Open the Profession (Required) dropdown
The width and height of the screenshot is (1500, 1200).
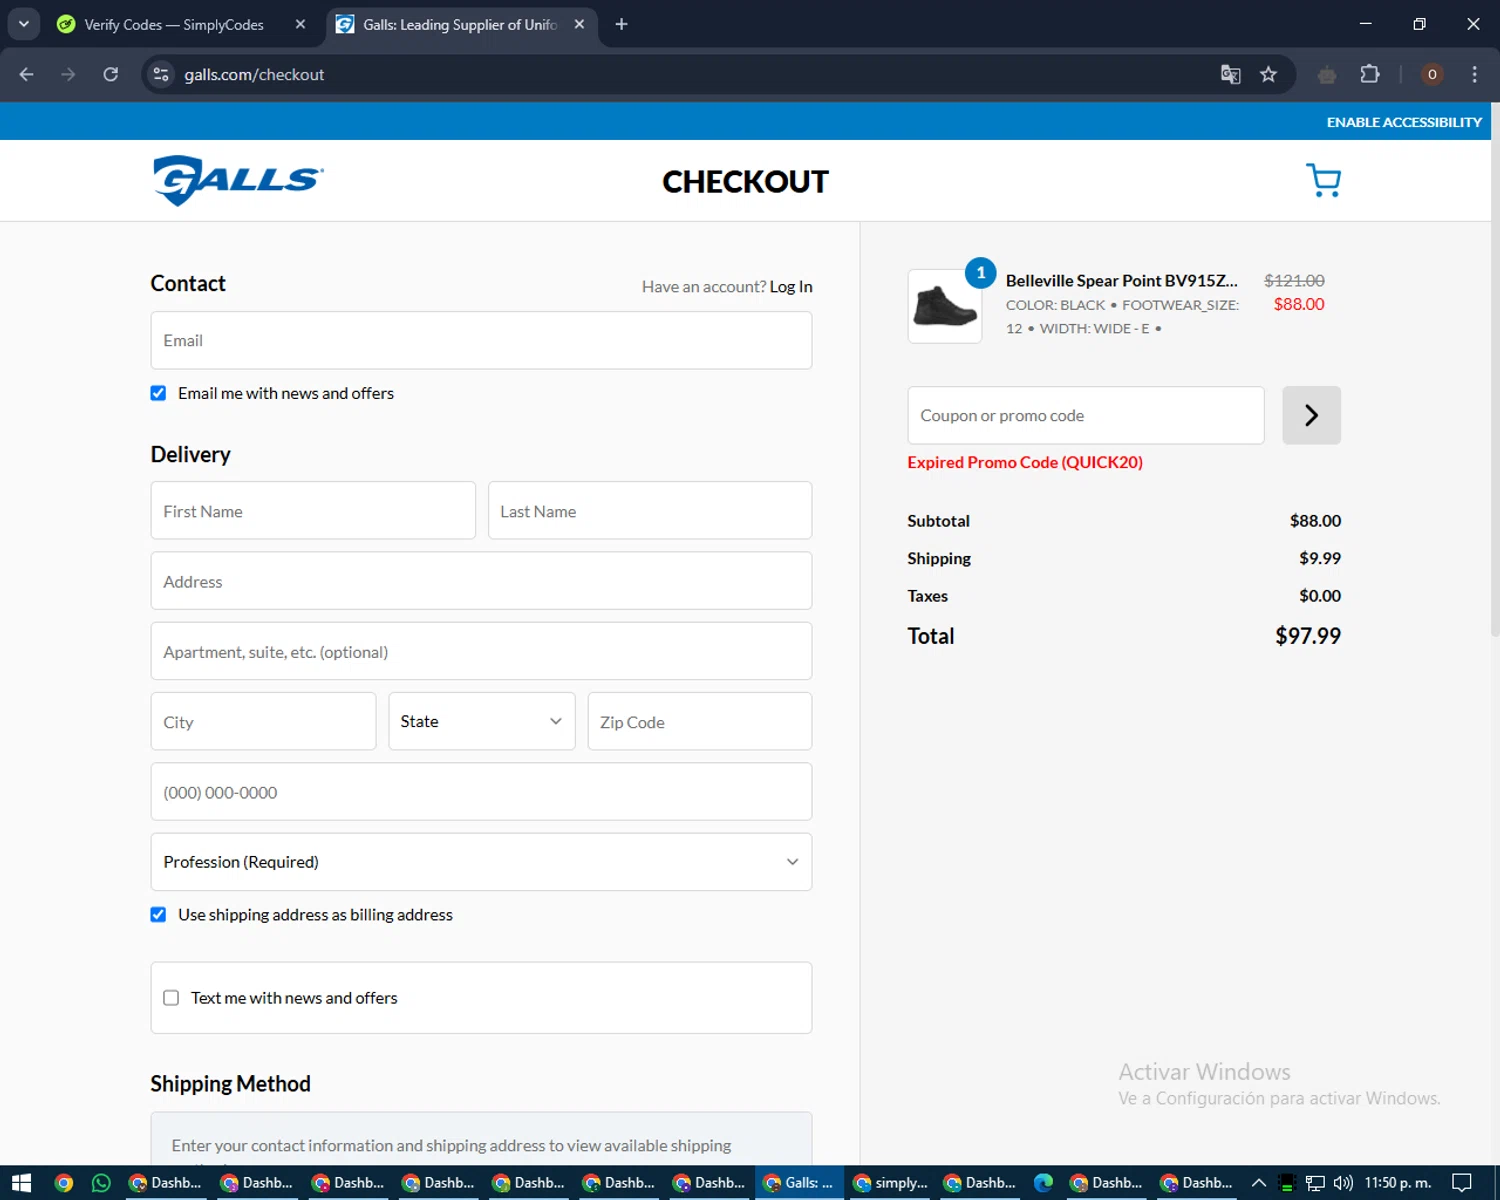[481, 862]
